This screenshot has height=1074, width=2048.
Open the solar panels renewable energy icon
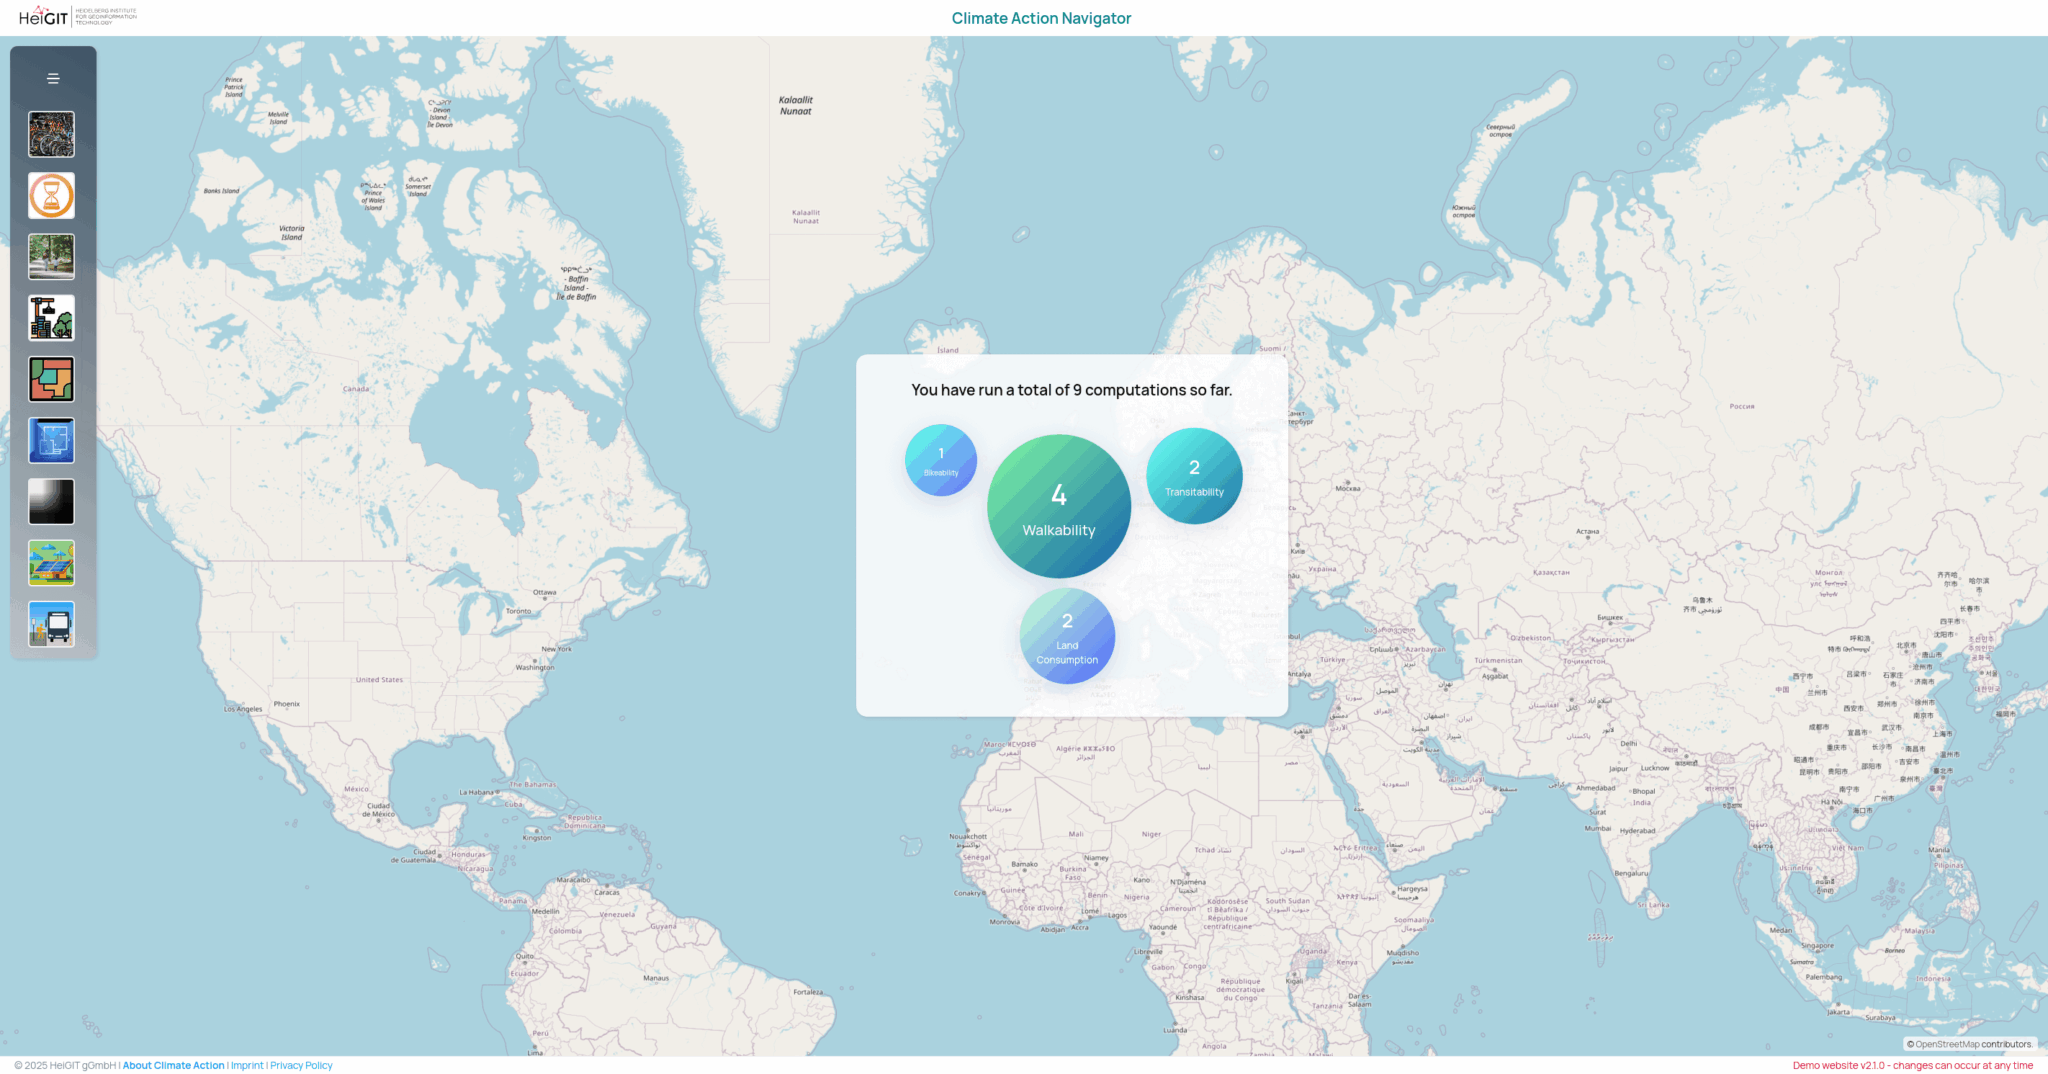pyautogui.click(x=50, y=563)
